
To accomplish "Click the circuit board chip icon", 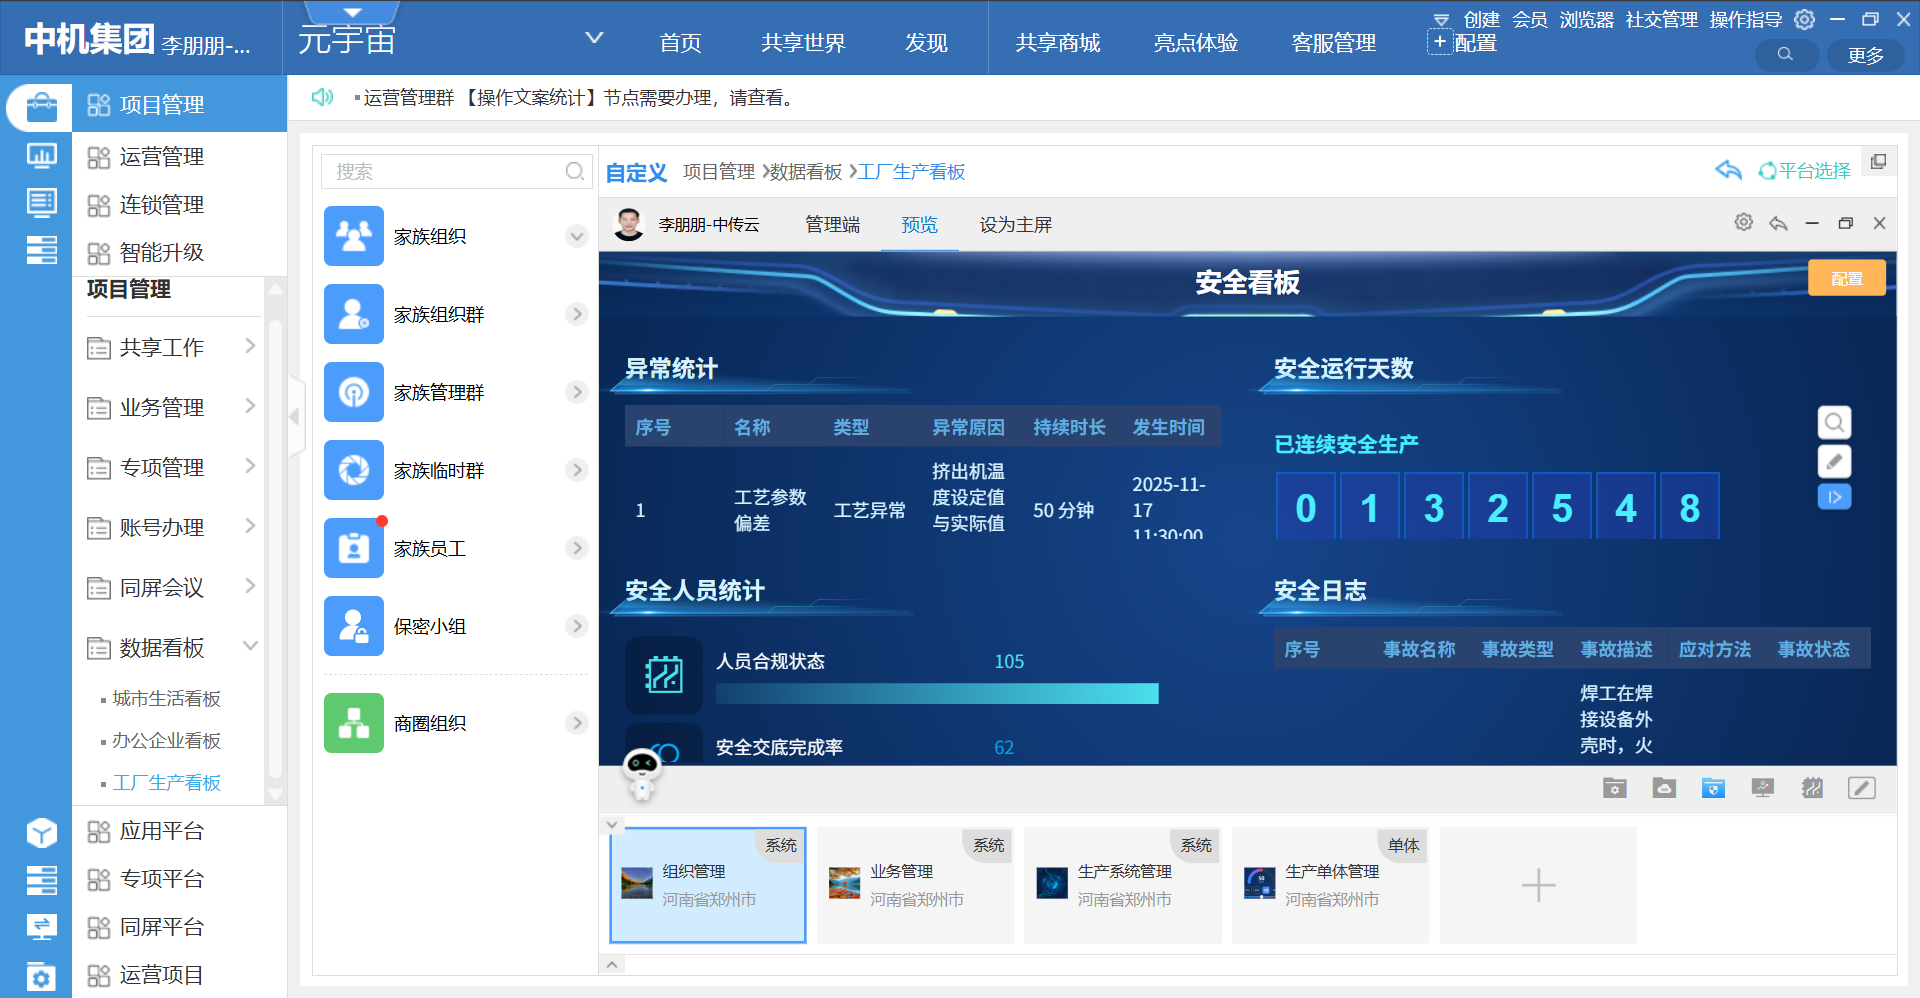I will coord(1812,788).
